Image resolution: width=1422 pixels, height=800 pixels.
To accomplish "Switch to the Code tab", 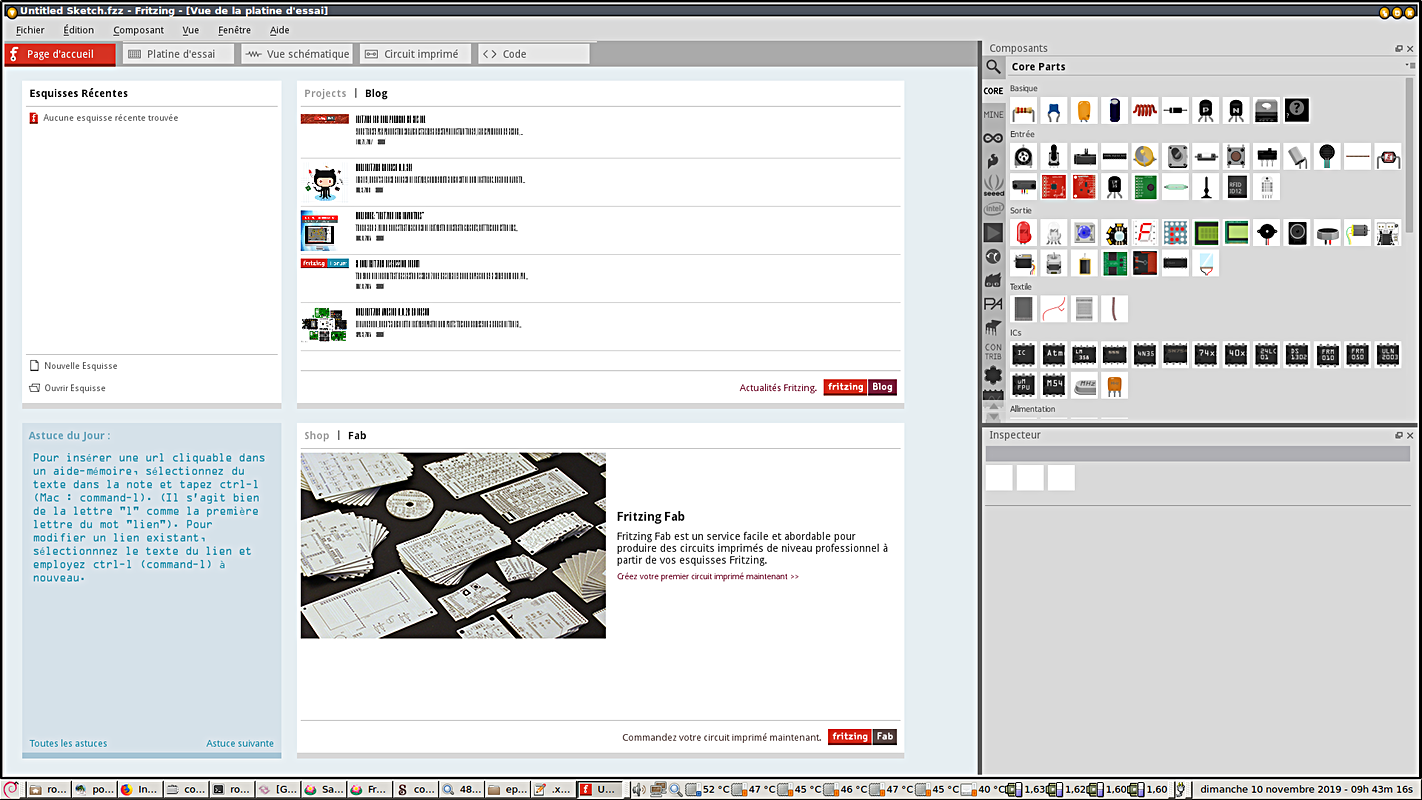I will [534, 54].
